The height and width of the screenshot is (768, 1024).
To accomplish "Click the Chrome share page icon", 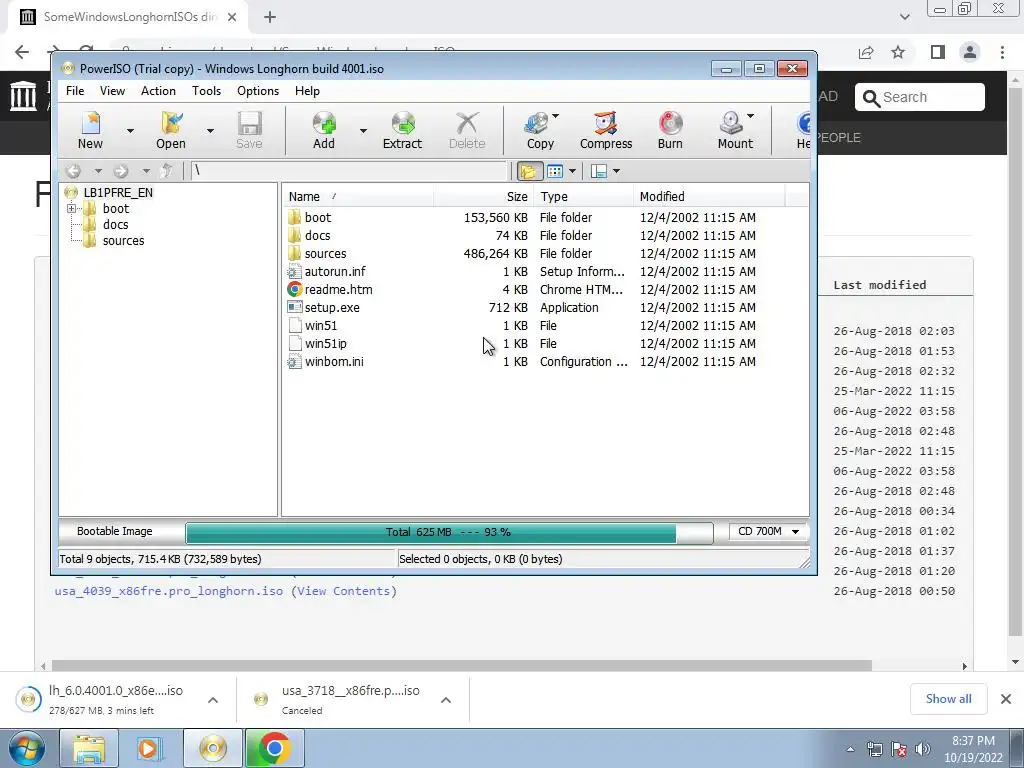I will click(866, 52).
